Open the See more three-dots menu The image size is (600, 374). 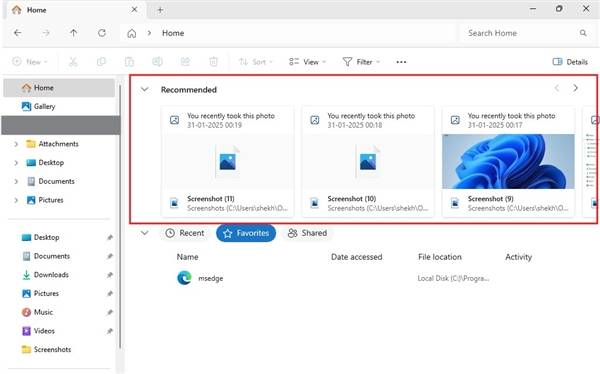coord(401,62)
